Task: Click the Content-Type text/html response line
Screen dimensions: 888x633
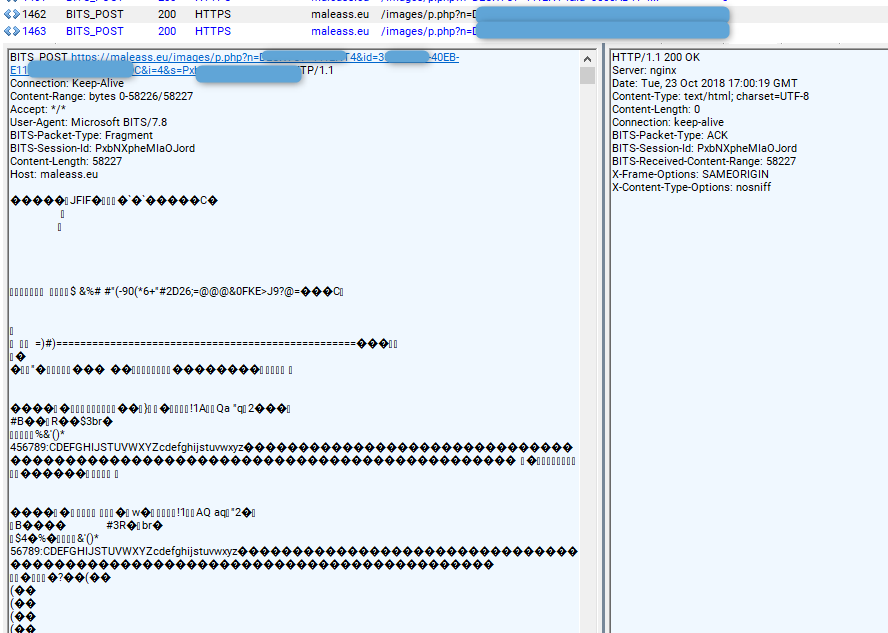Action: (x=710, y=96)
